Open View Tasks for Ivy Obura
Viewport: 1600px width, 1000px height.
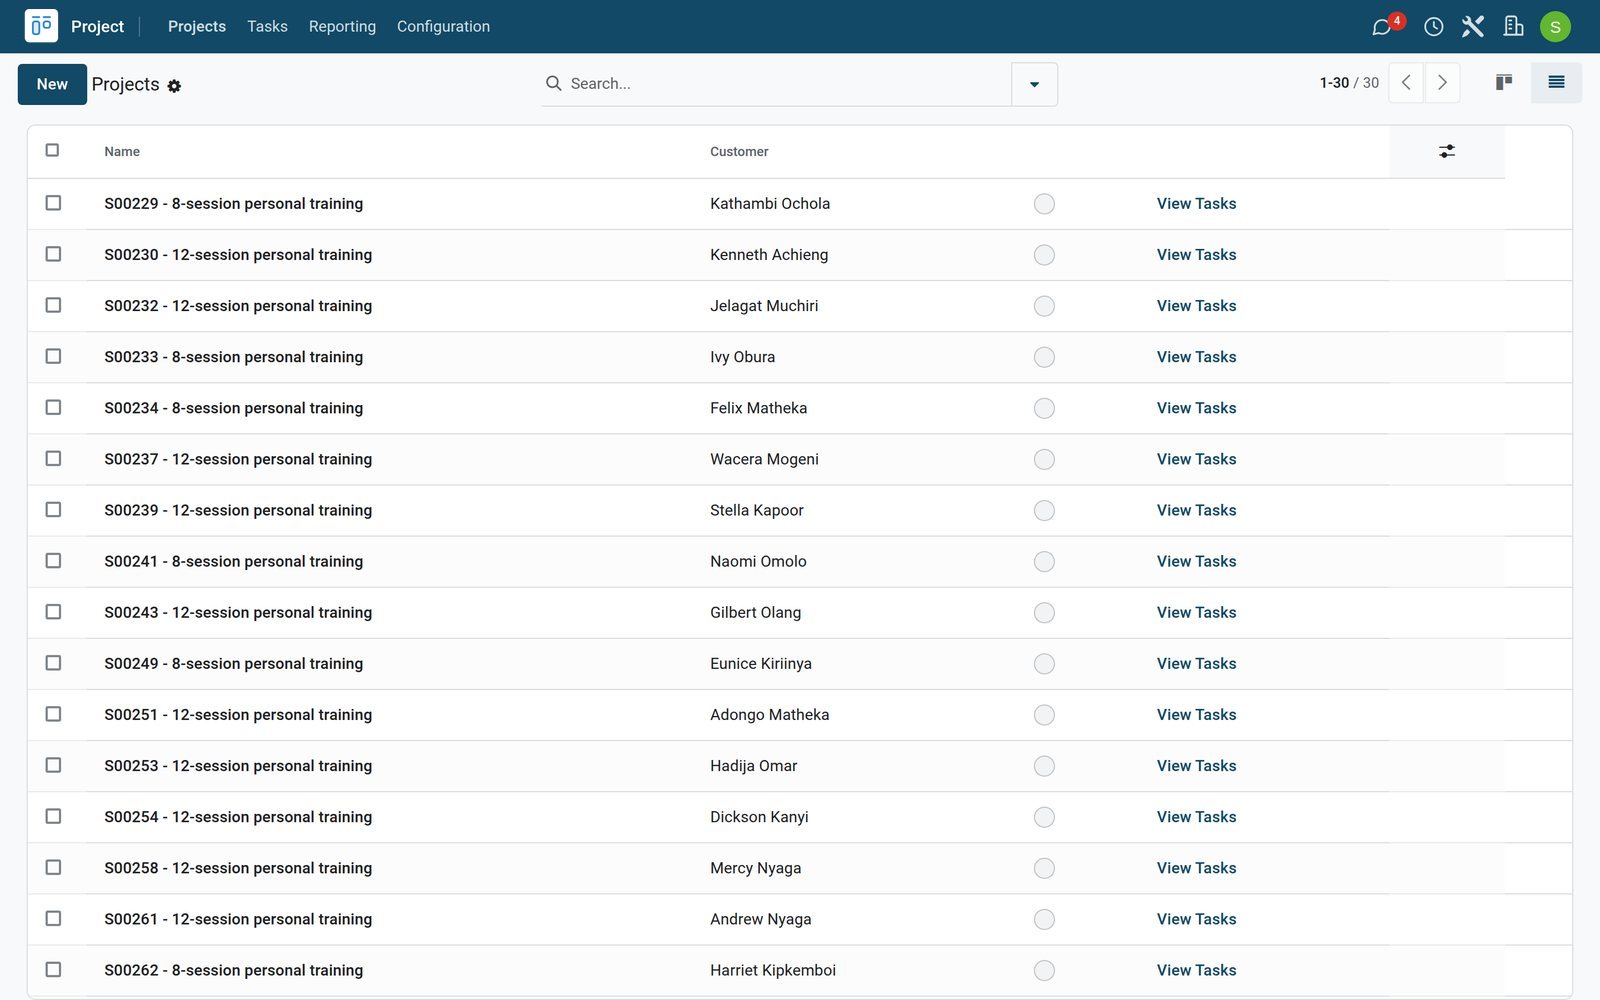click(x=1196, y=357)
